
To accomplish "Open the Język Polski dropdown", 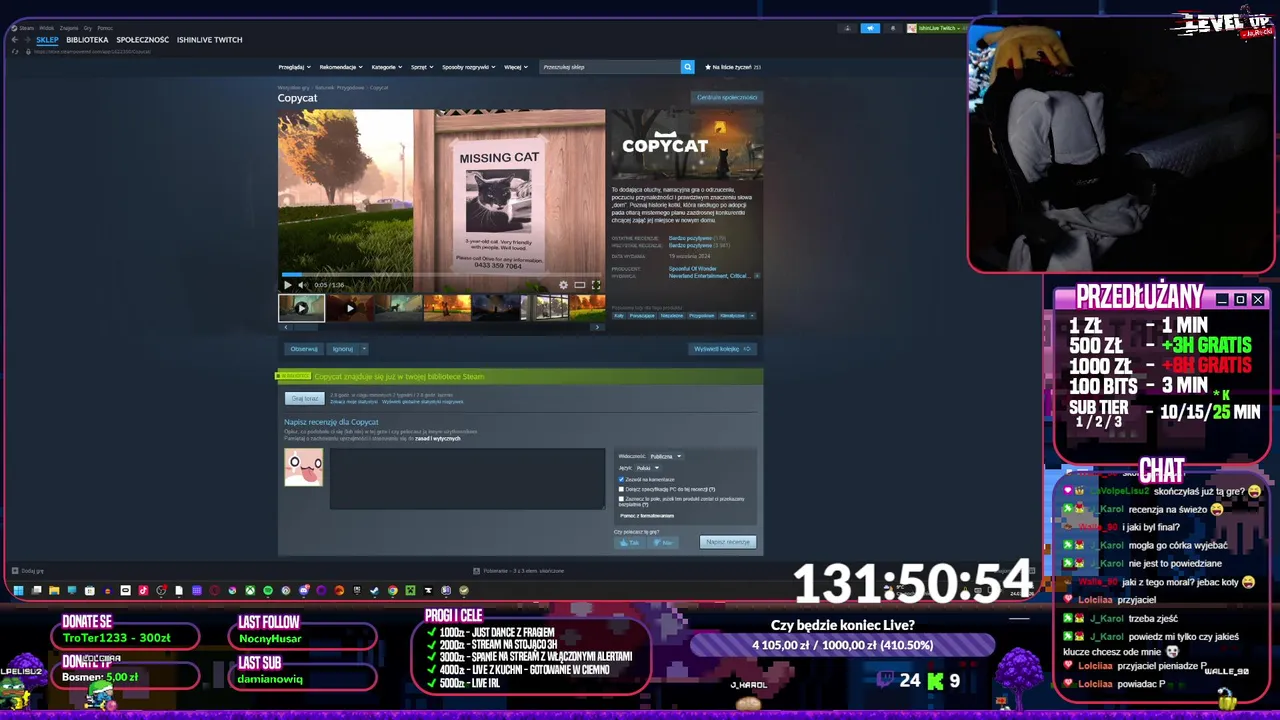I will coord(647,468).
